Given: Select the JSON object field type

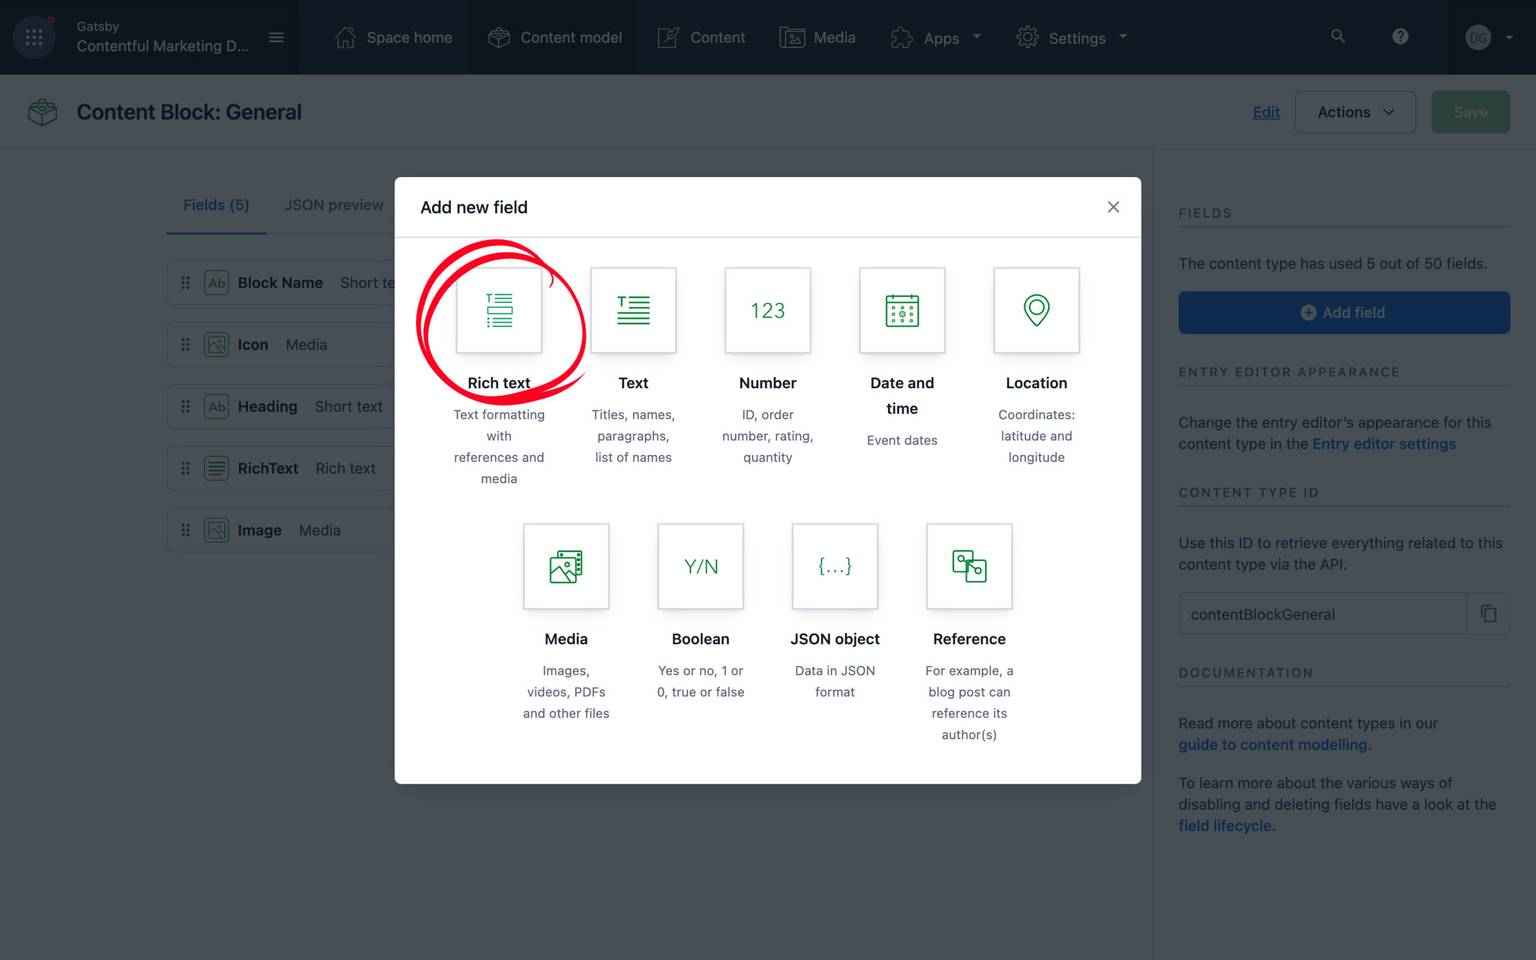Looking at the screenshot, I should [834, 566].
